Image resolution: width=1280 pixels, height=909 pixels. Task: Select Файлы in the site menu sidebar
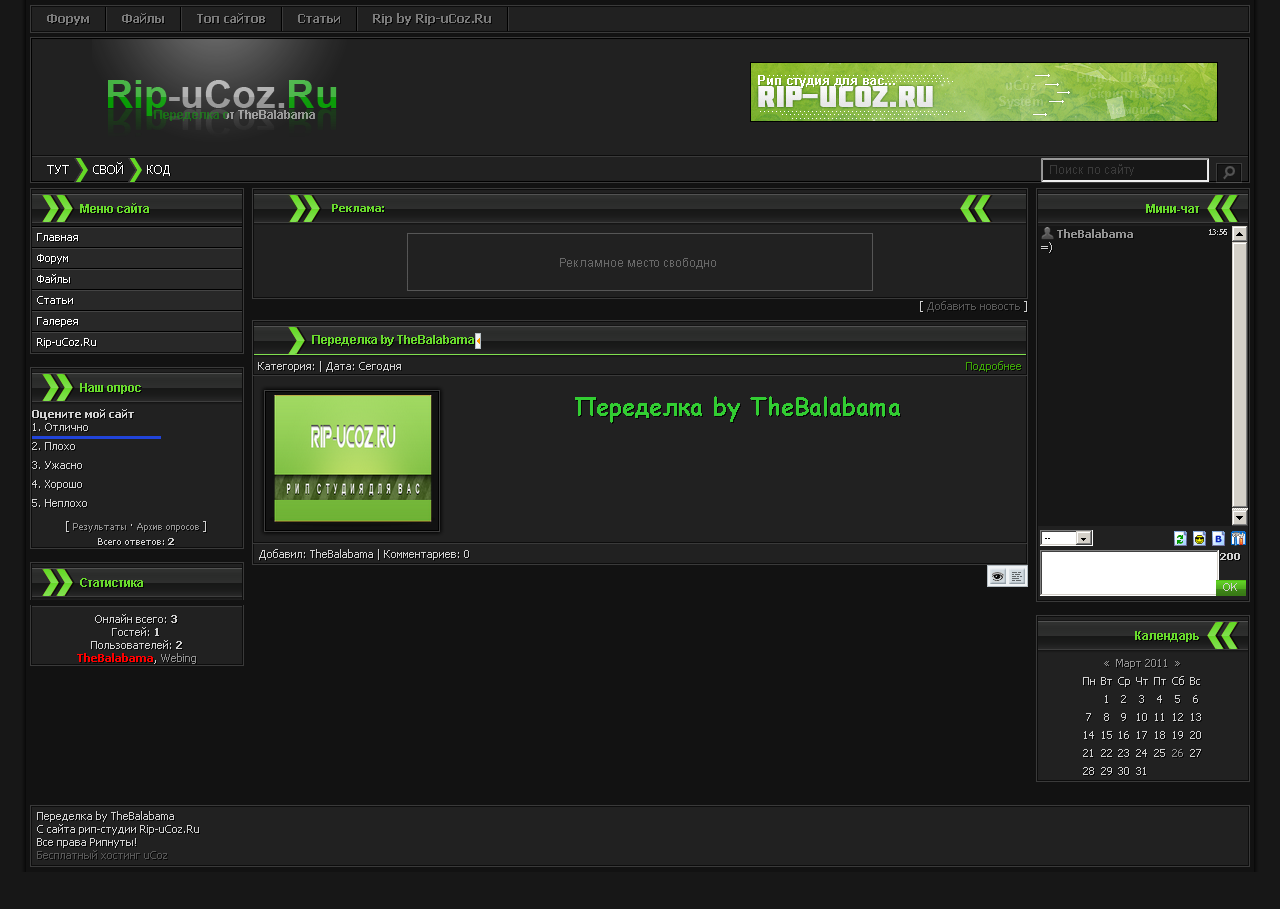pos(137,279)
